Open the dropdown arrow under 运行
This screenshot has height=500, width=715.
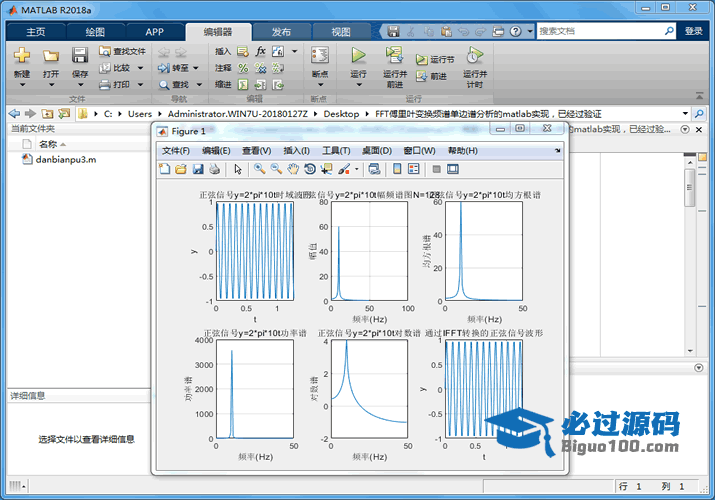pos(358,85)
